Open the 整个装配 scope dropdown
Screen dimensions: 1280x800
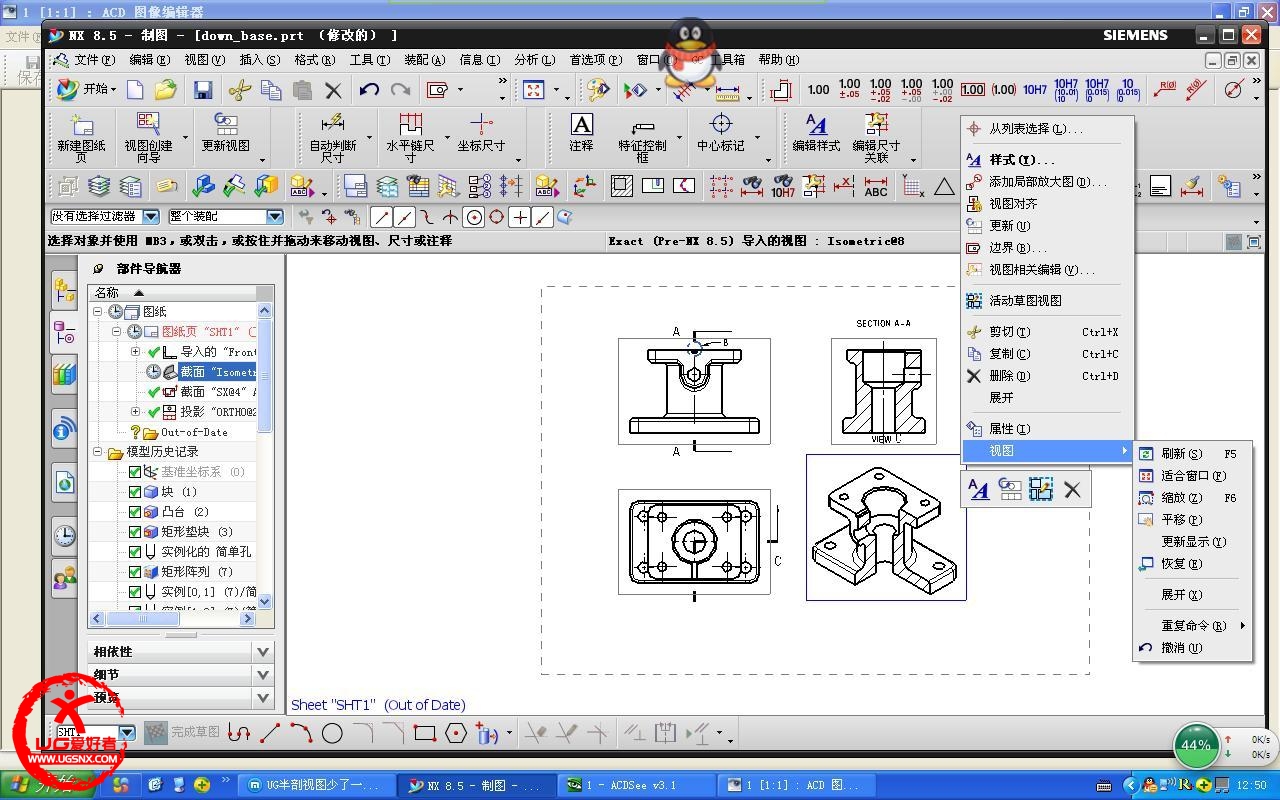coord(275,217)
